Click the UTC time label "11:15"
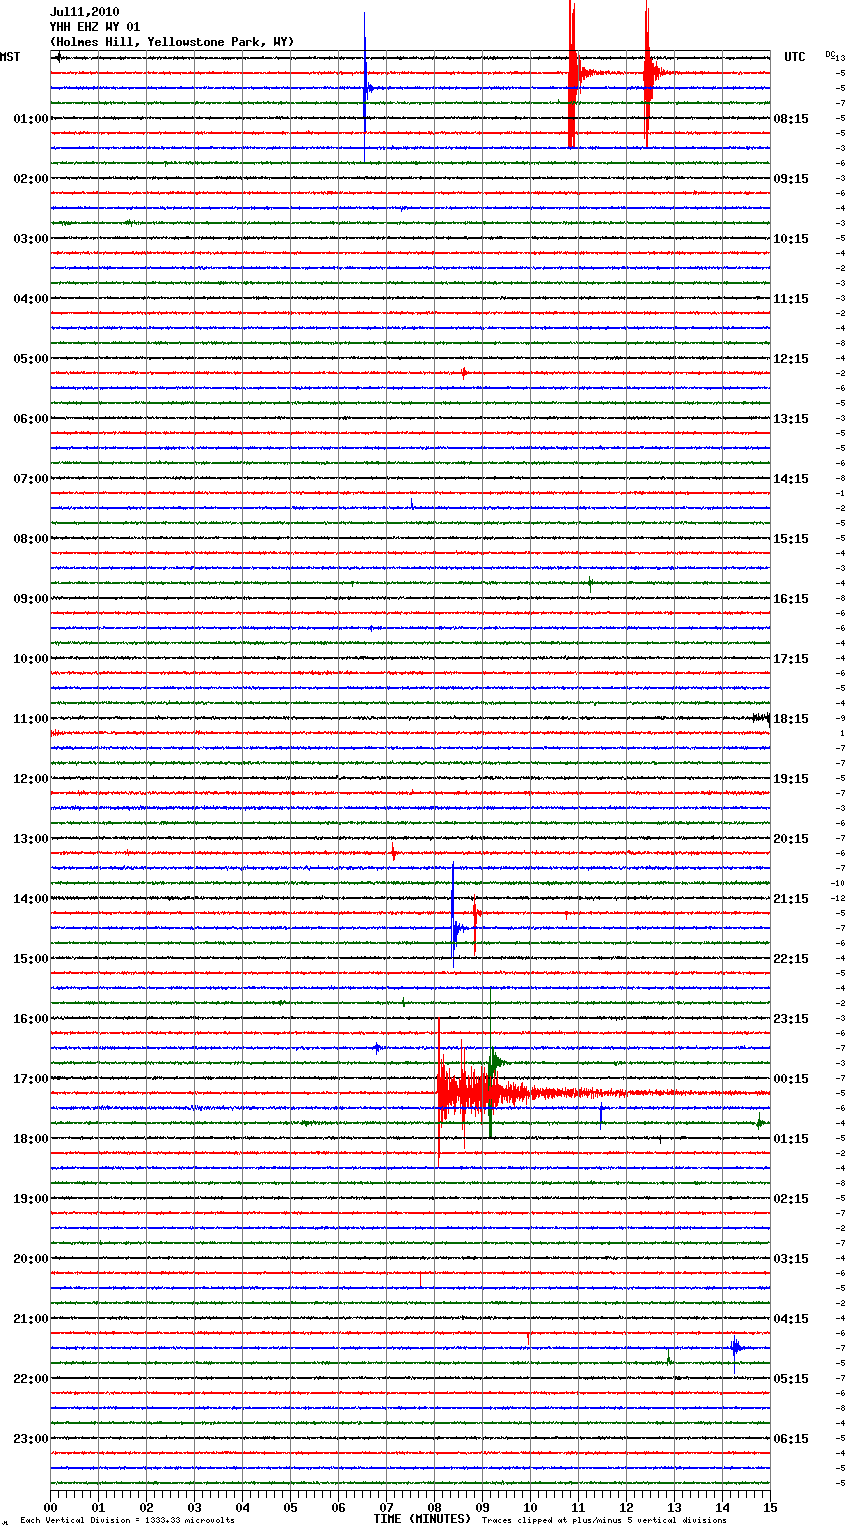The width and height of the screenshot is (850, 1534). 791,298
